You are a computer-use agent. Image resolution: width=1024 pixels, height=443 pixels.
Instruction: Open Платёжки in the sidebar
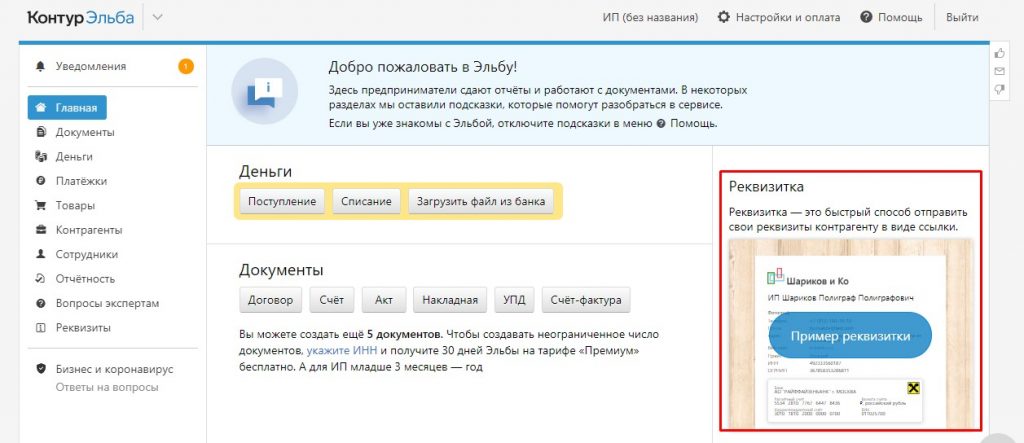81,181
